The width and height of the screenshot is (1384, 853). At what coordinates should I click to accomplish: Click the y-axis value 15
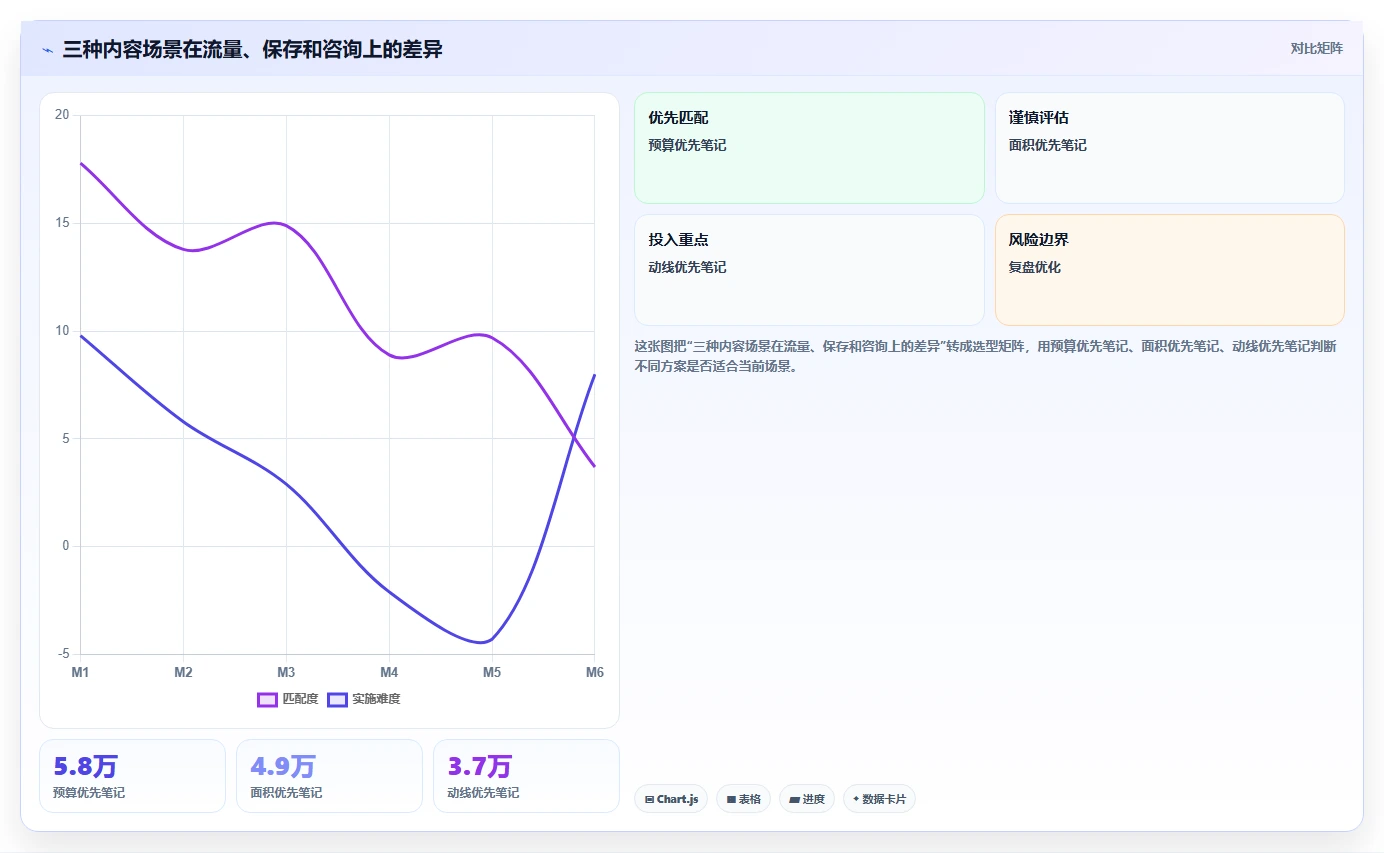tap(62, 223)
